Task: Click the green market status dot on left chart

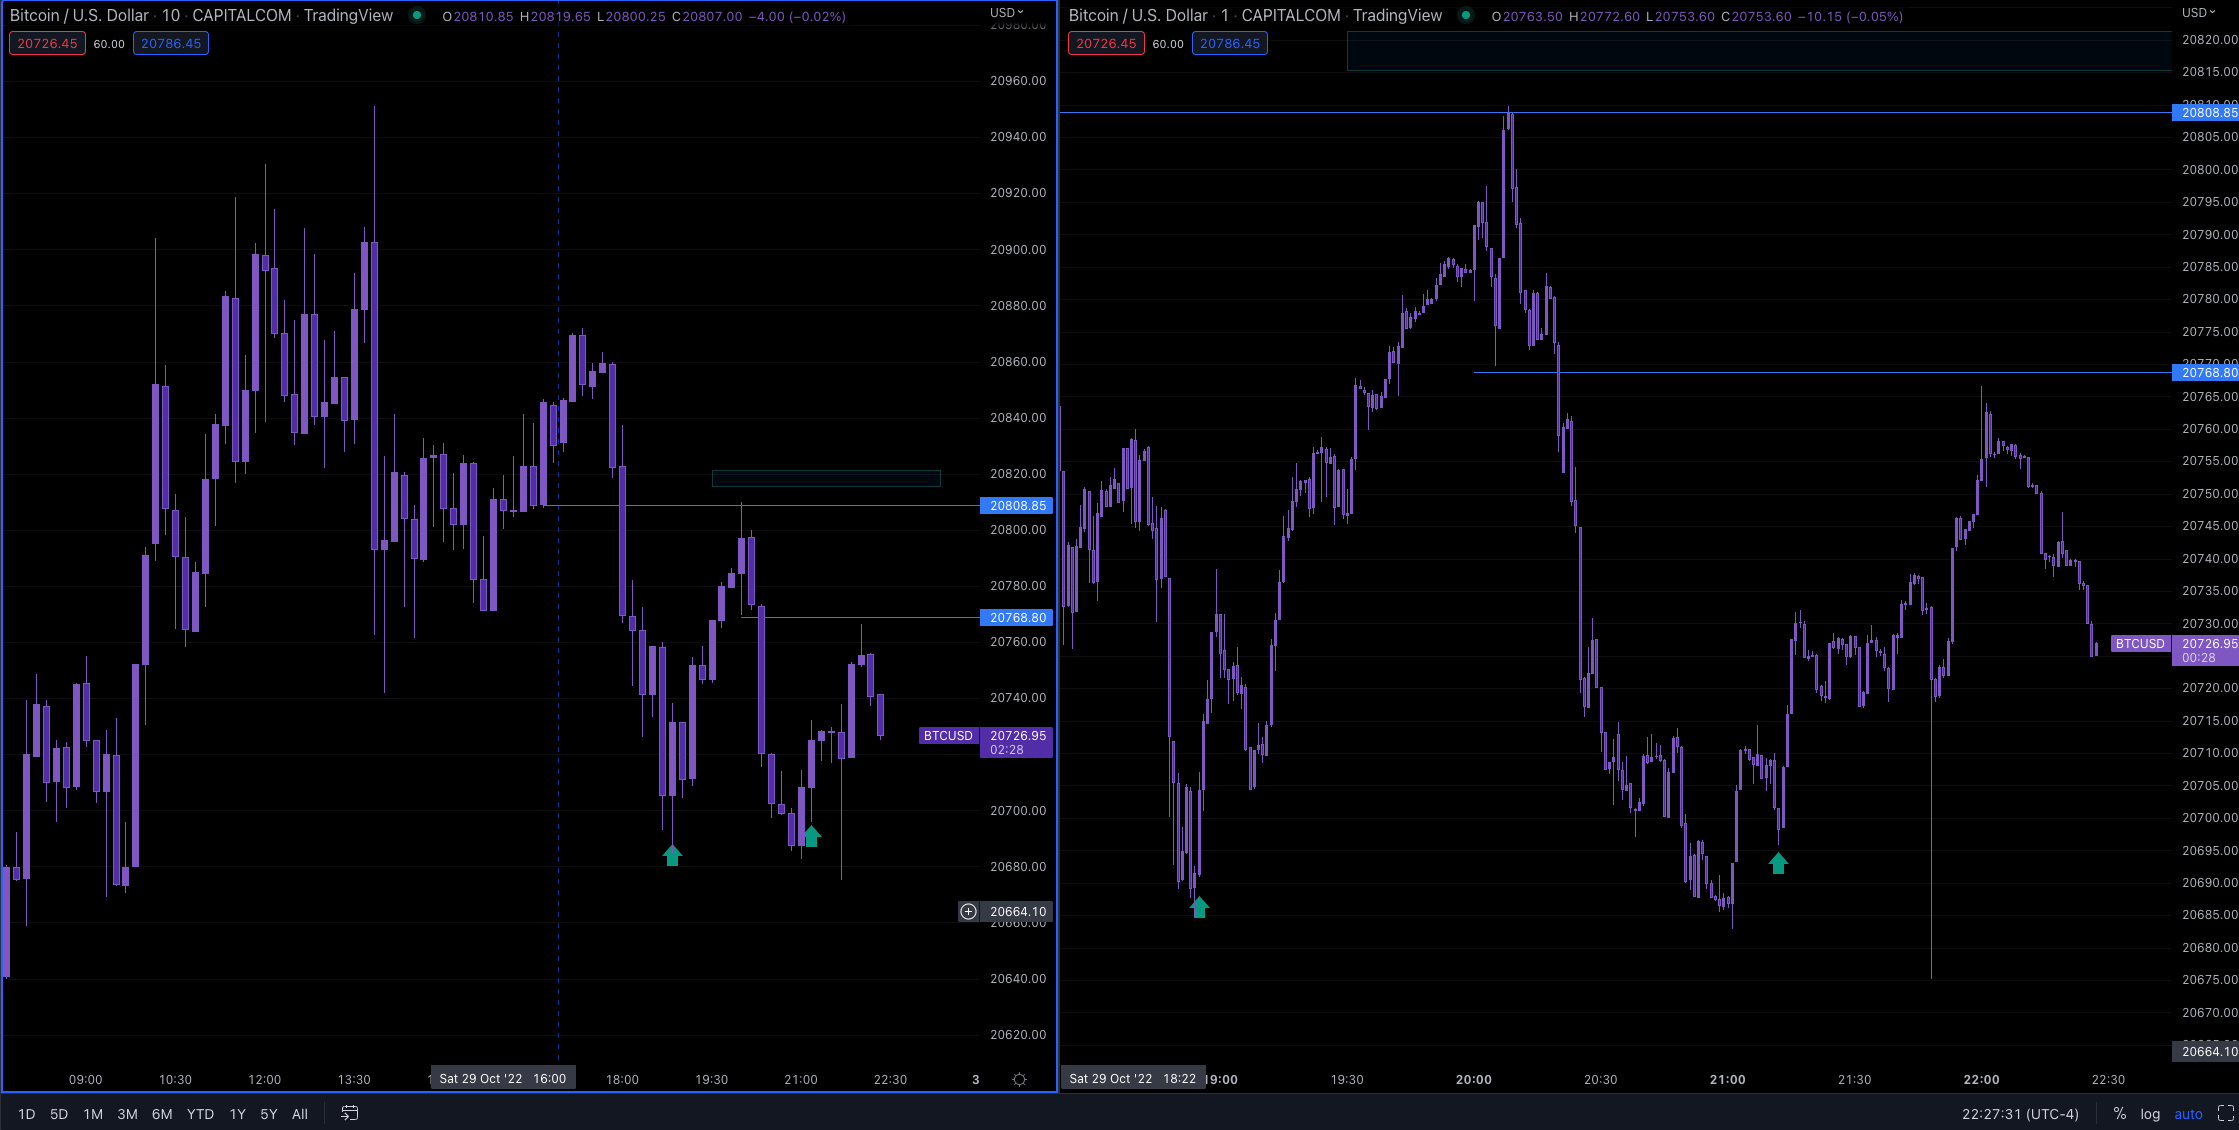Action: (x=416, y=16)
